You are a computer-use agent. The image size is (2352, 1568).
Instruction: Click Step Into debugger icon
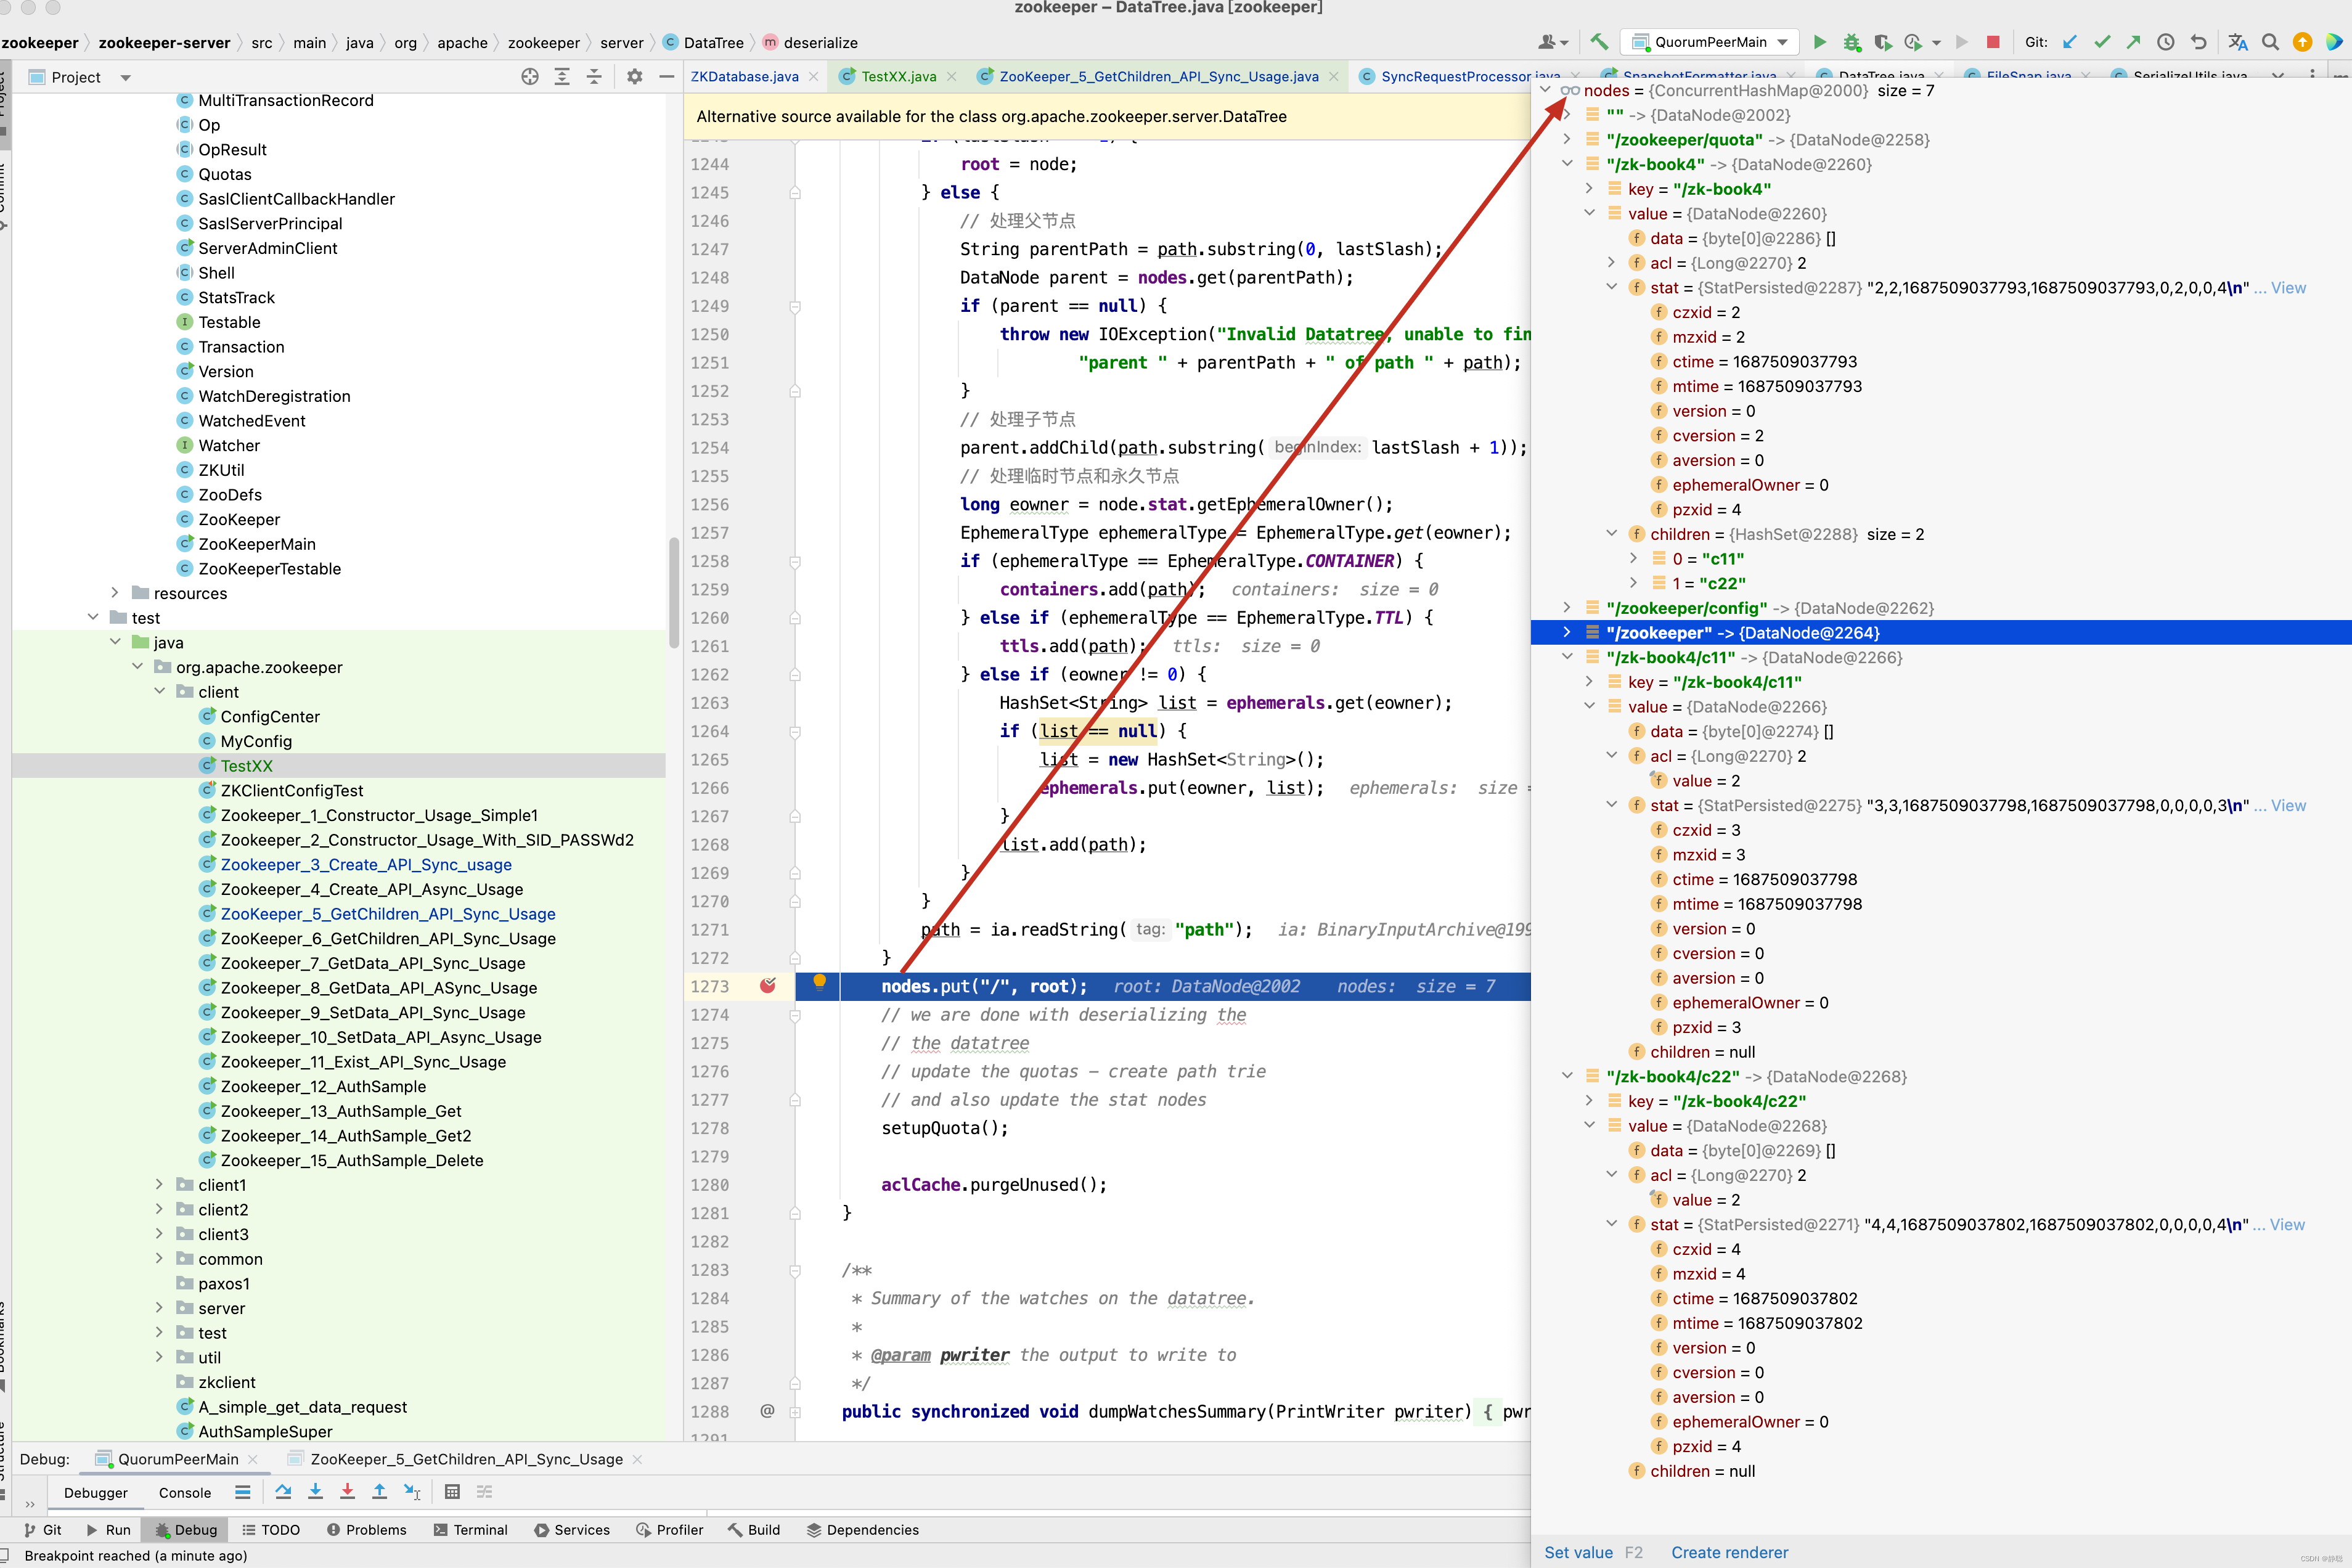click(x=315, y=1492)
